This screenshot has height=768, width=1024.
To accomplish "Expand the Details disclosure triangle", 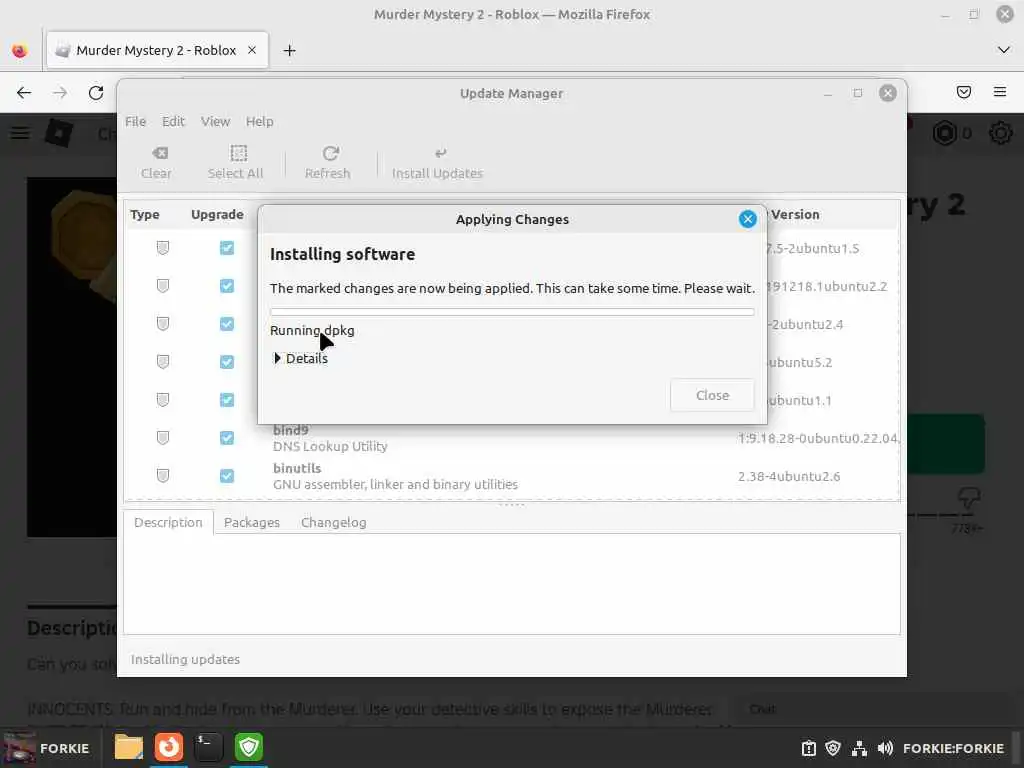I will 278,358.
